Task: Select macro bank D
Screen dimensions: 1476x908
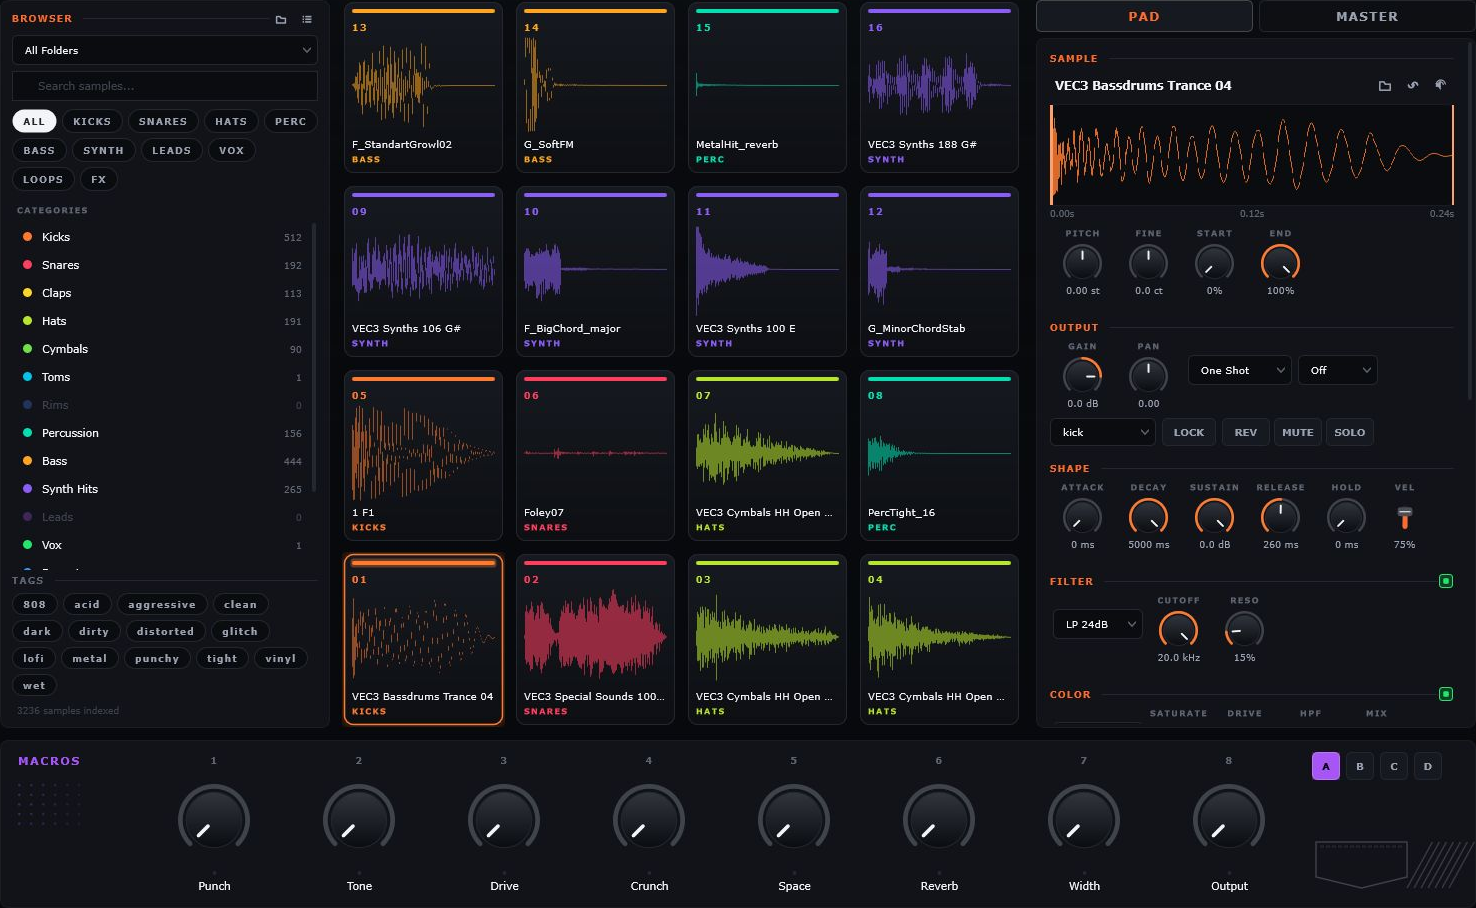Action: [1428, 766]
